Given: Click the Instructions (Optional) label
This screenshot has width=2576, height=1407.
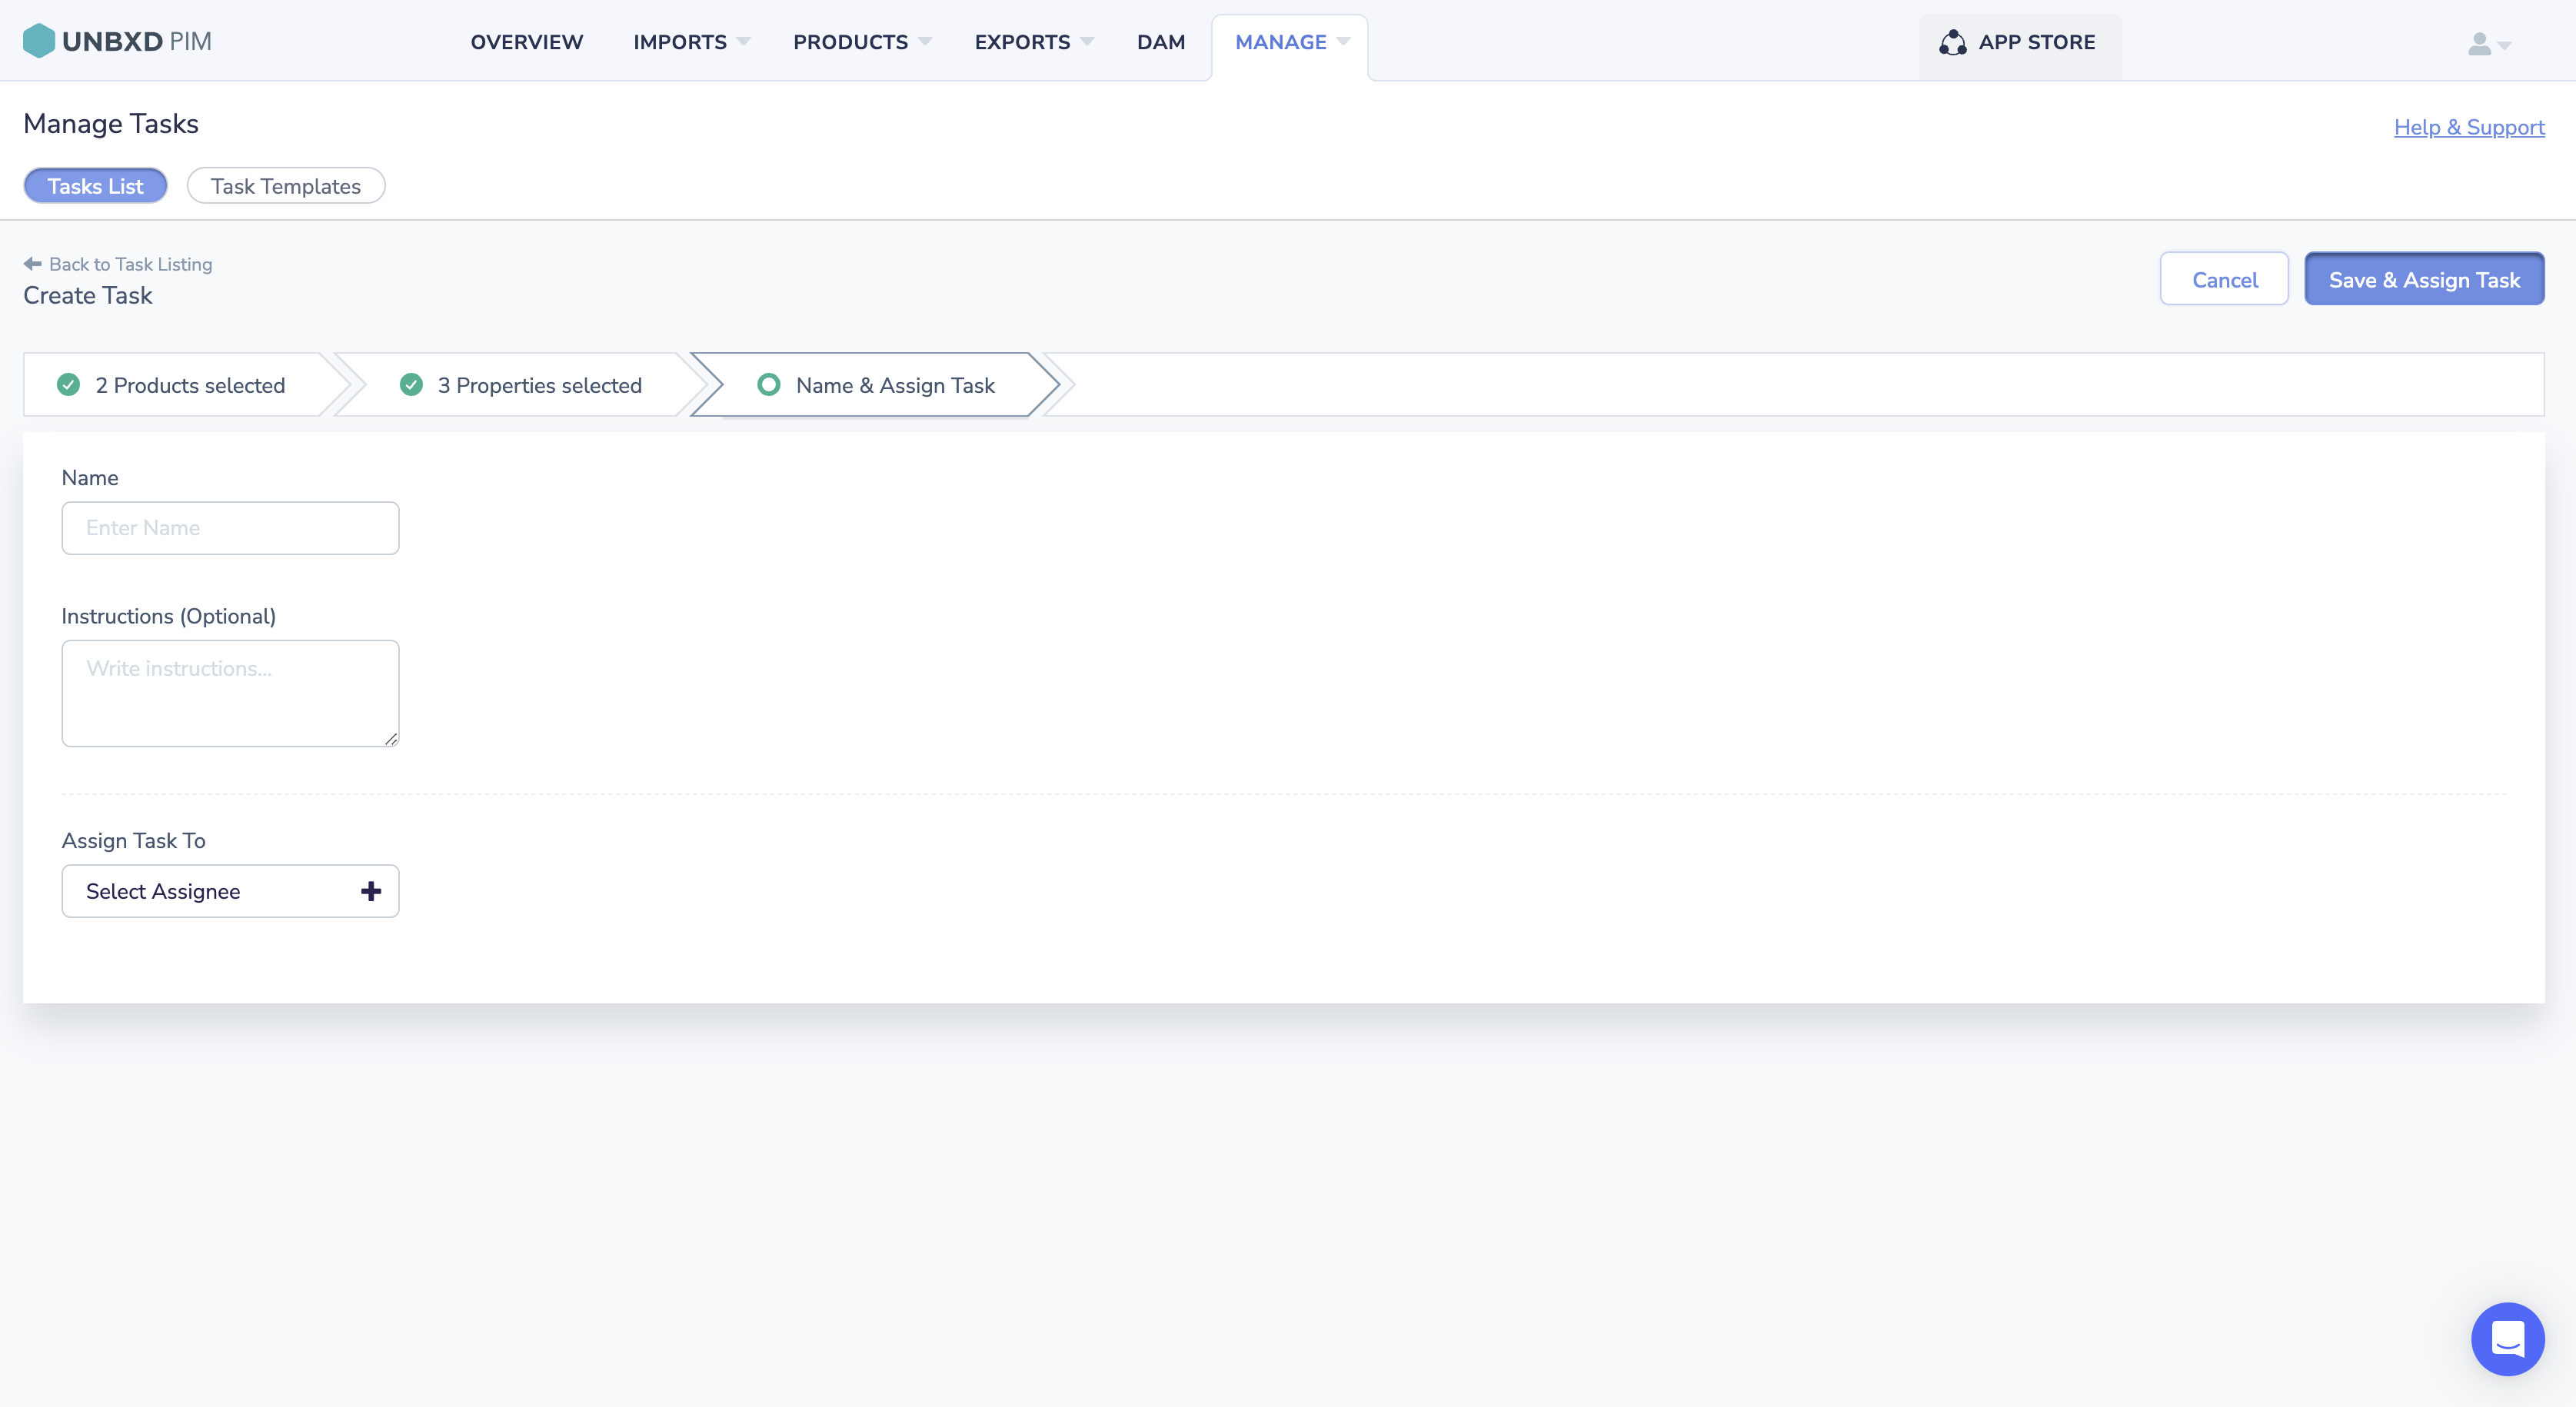Looking at the screenshot, I should 169,616.
